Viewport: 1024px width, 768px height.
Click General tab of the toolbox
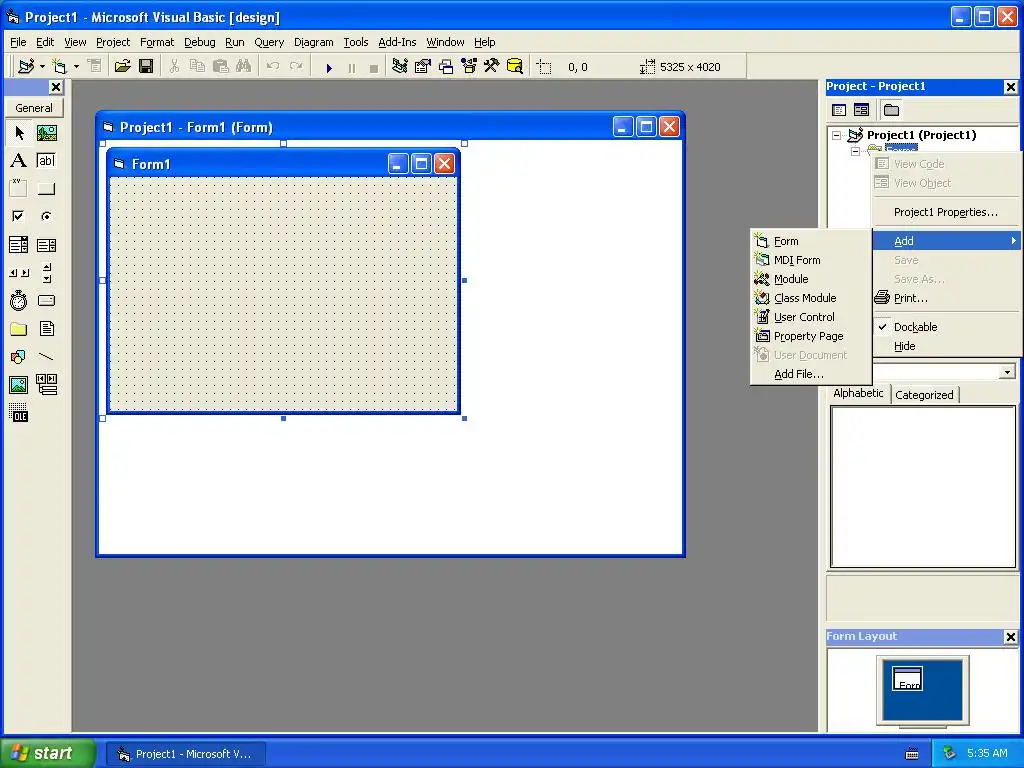tap(34, 108)
